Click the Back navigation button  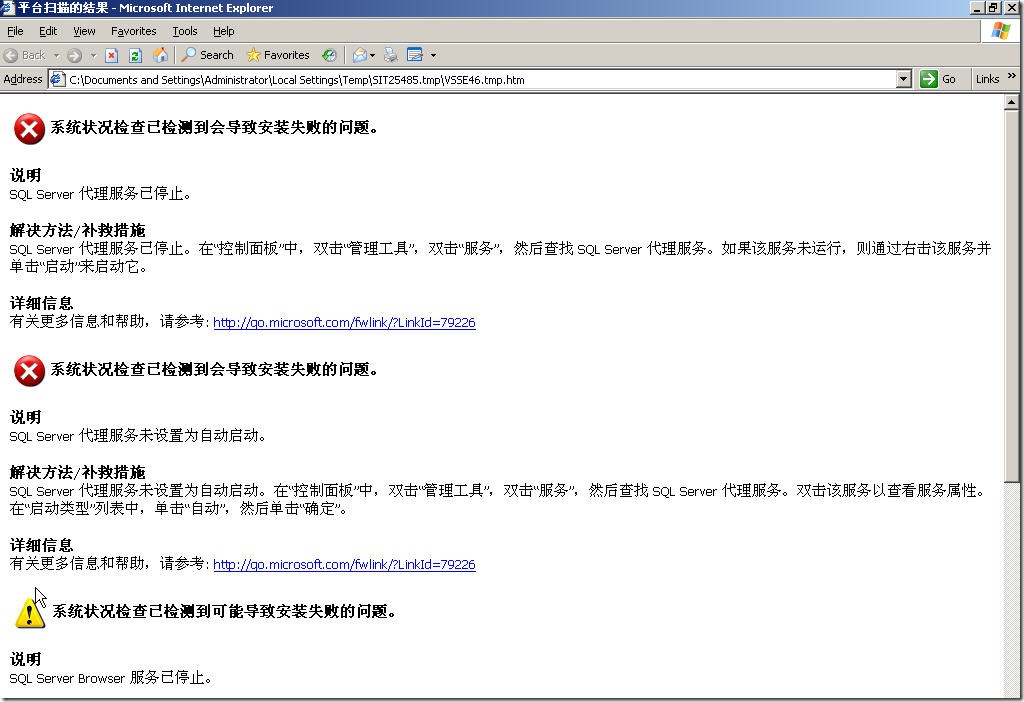tap(25, 56)
